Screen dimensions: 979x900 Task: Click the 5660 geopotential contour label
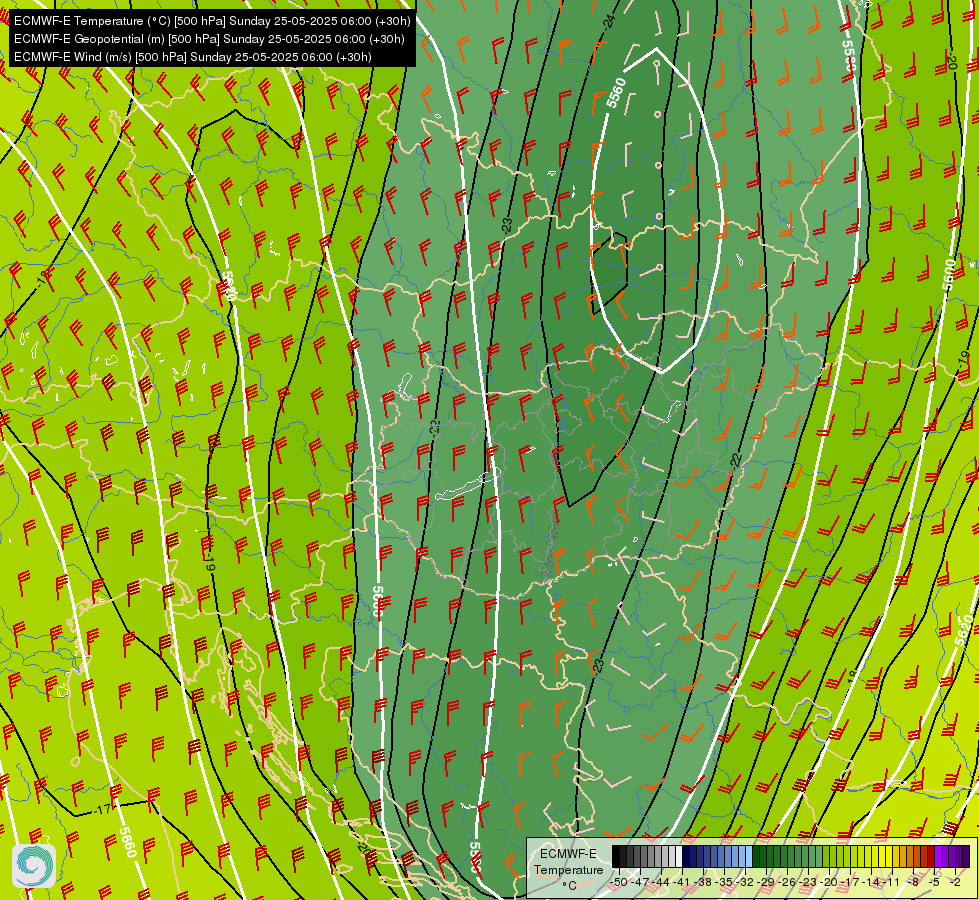(127, 842)
